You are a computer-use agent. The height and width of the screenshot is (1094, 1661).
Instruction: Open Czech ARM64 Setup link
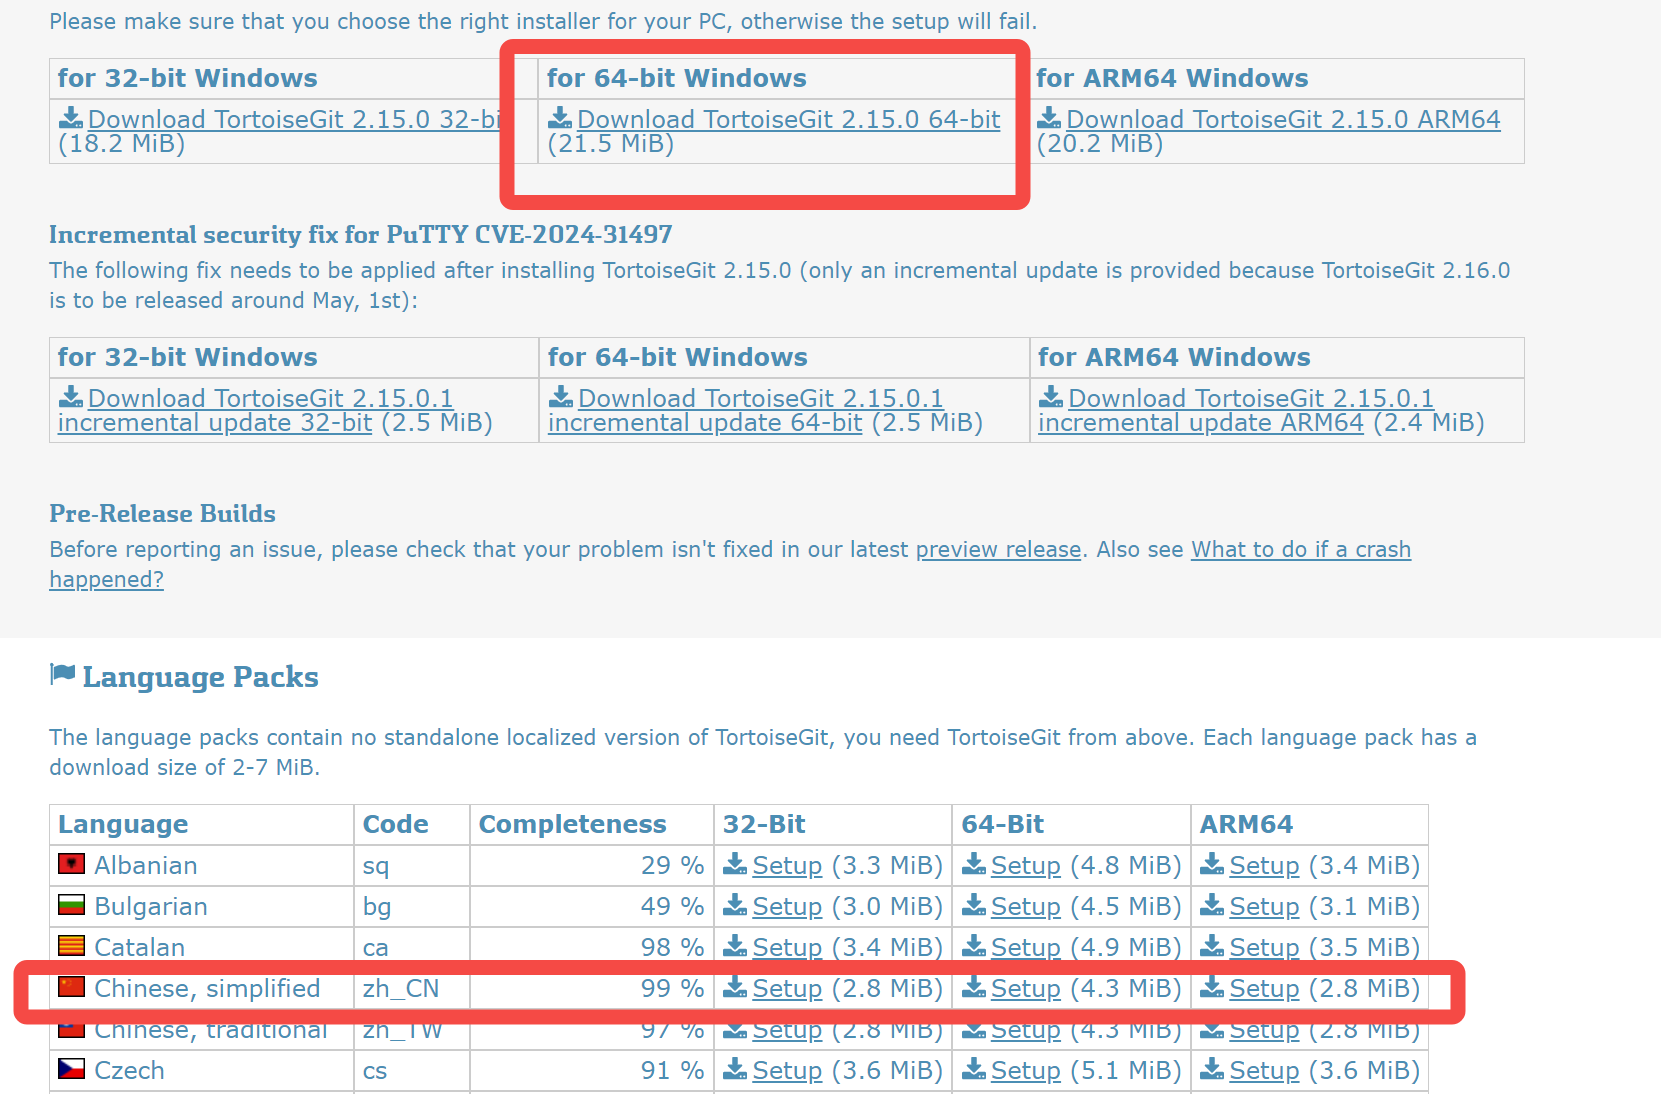[x=1264, y=1070]
